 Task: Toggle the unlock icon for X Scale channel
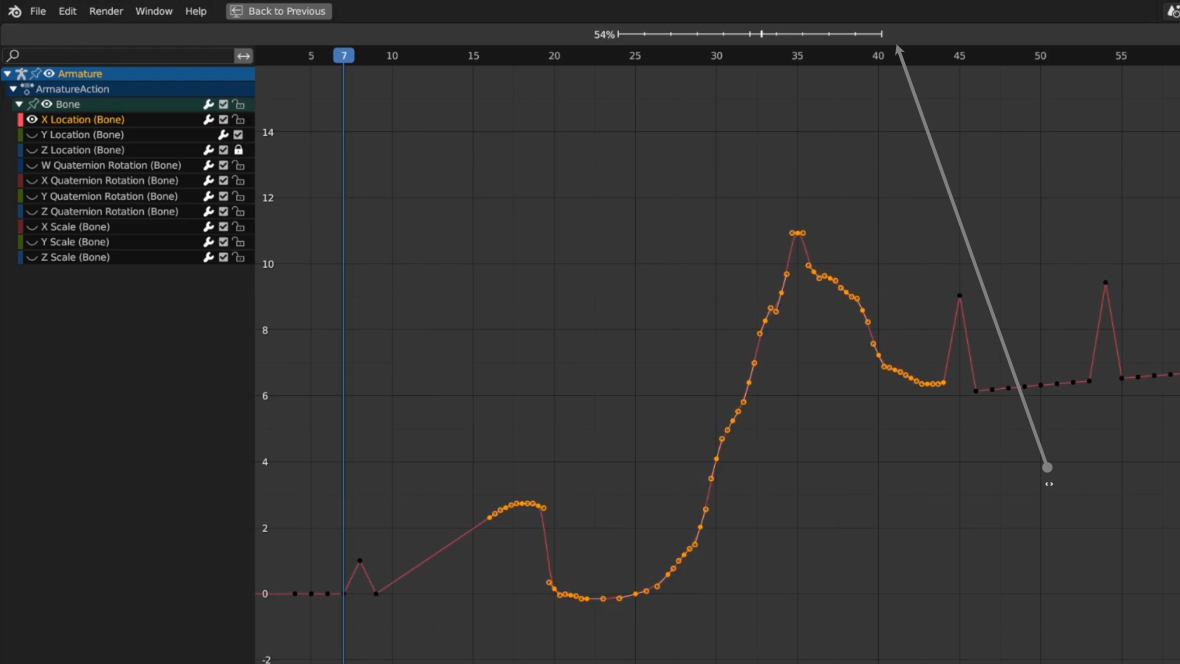tap(238, 227)
